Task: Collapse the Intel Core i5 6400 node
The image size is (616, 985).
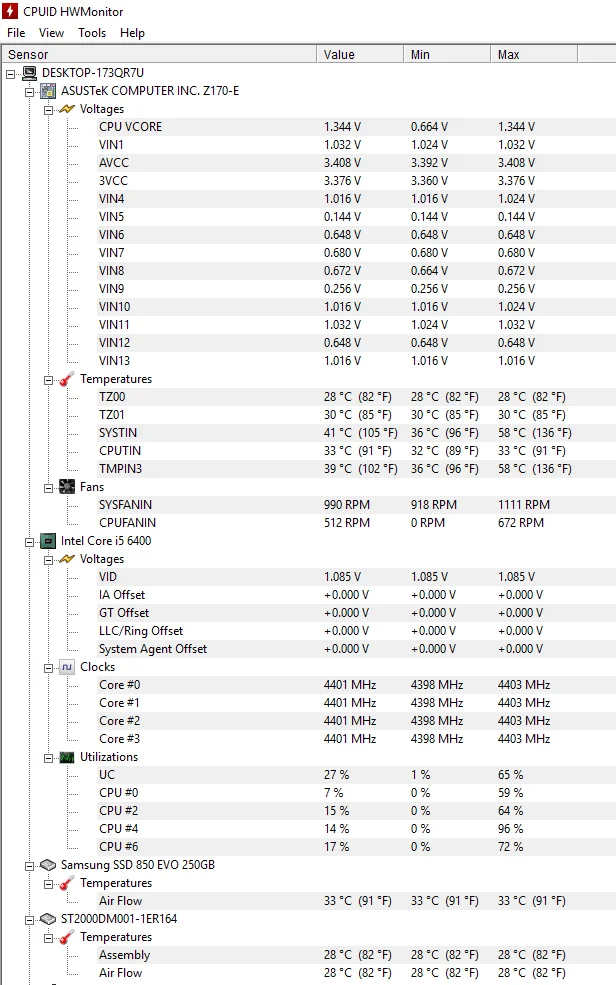Action: [30, 542]
